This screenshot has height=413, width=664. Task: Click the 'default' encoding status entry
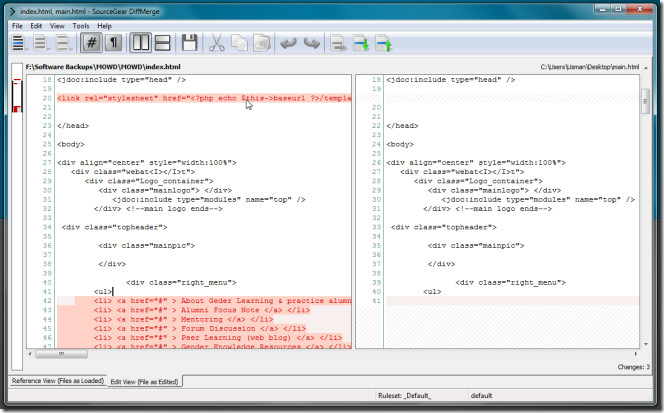(x=481, y=396)
